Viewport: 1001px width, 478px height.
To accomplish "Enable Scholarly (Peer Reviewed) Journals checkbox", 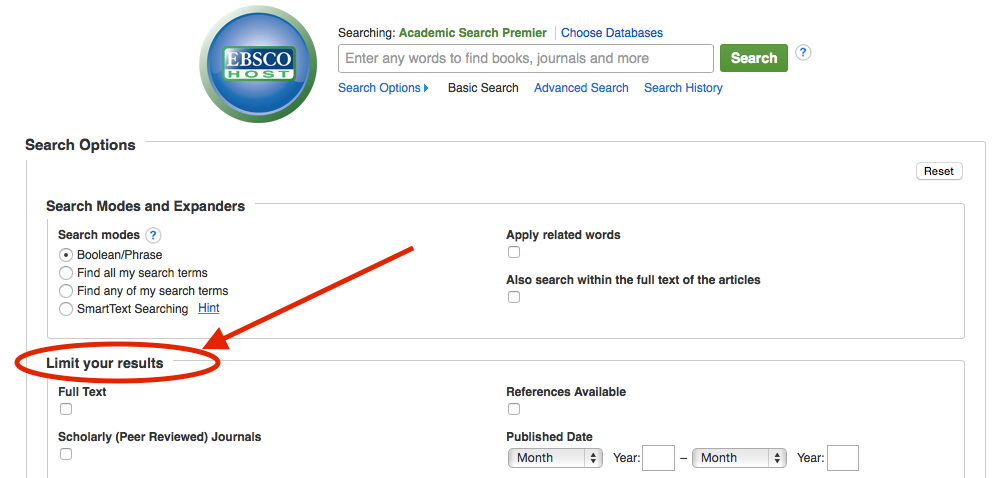I will pos(66,454).
